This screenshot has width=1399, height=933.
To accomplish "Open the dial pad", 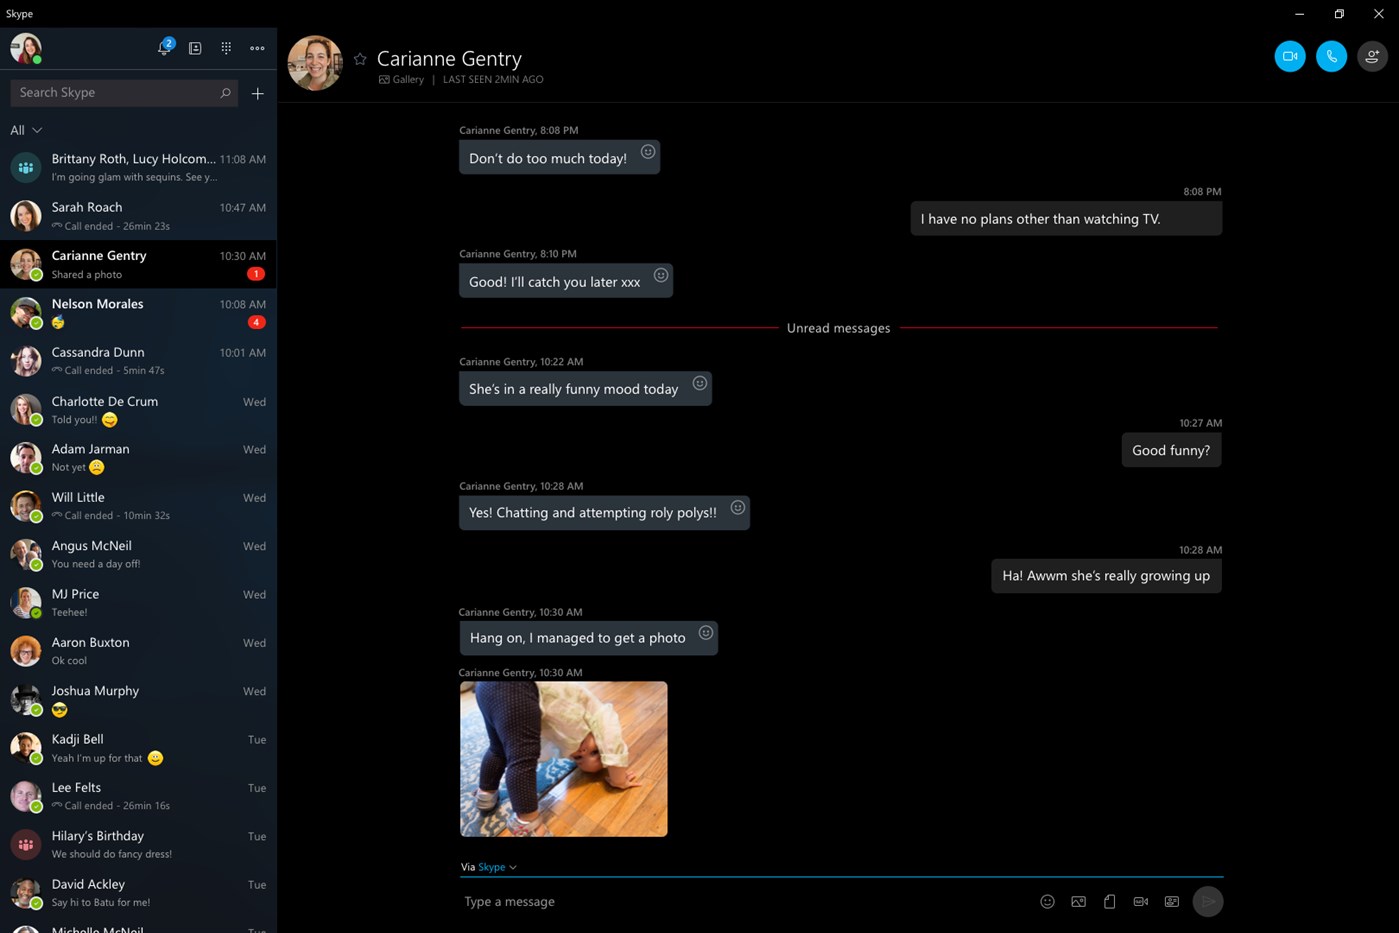I will 226,48.
